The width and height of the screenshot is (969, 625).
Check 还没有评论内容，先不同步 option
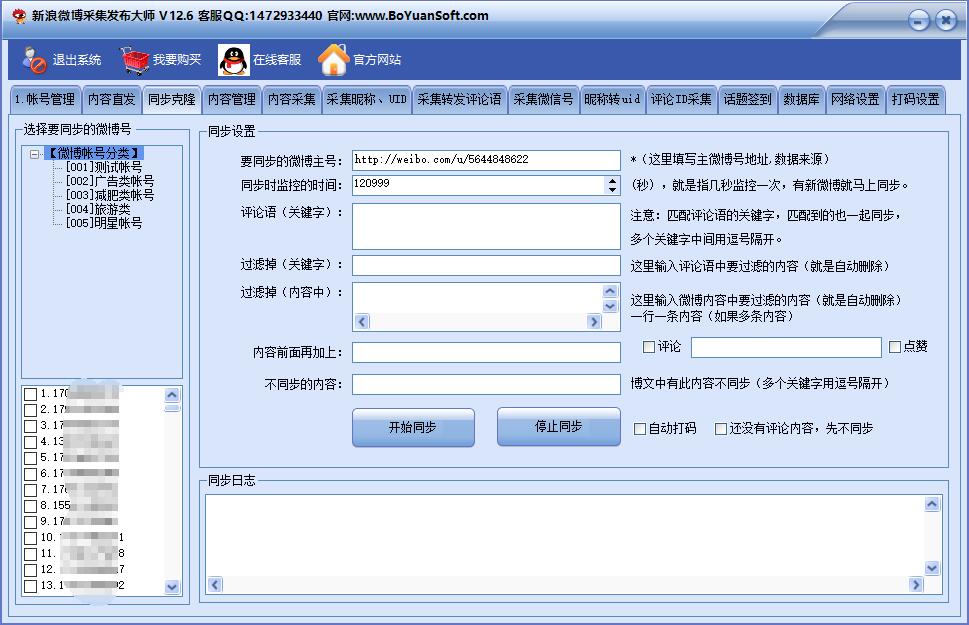(x=721, y=428)
